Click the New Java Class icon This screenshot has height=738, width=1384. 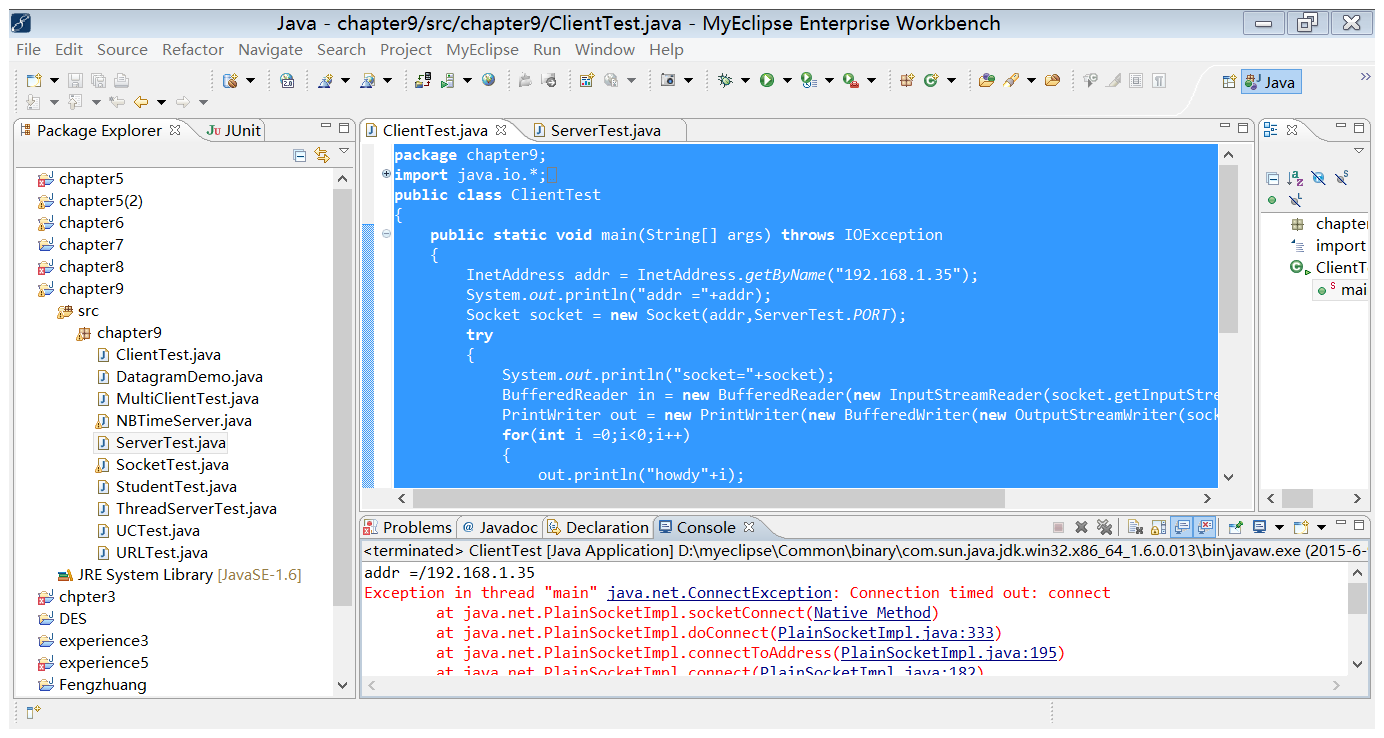(931, 80)
